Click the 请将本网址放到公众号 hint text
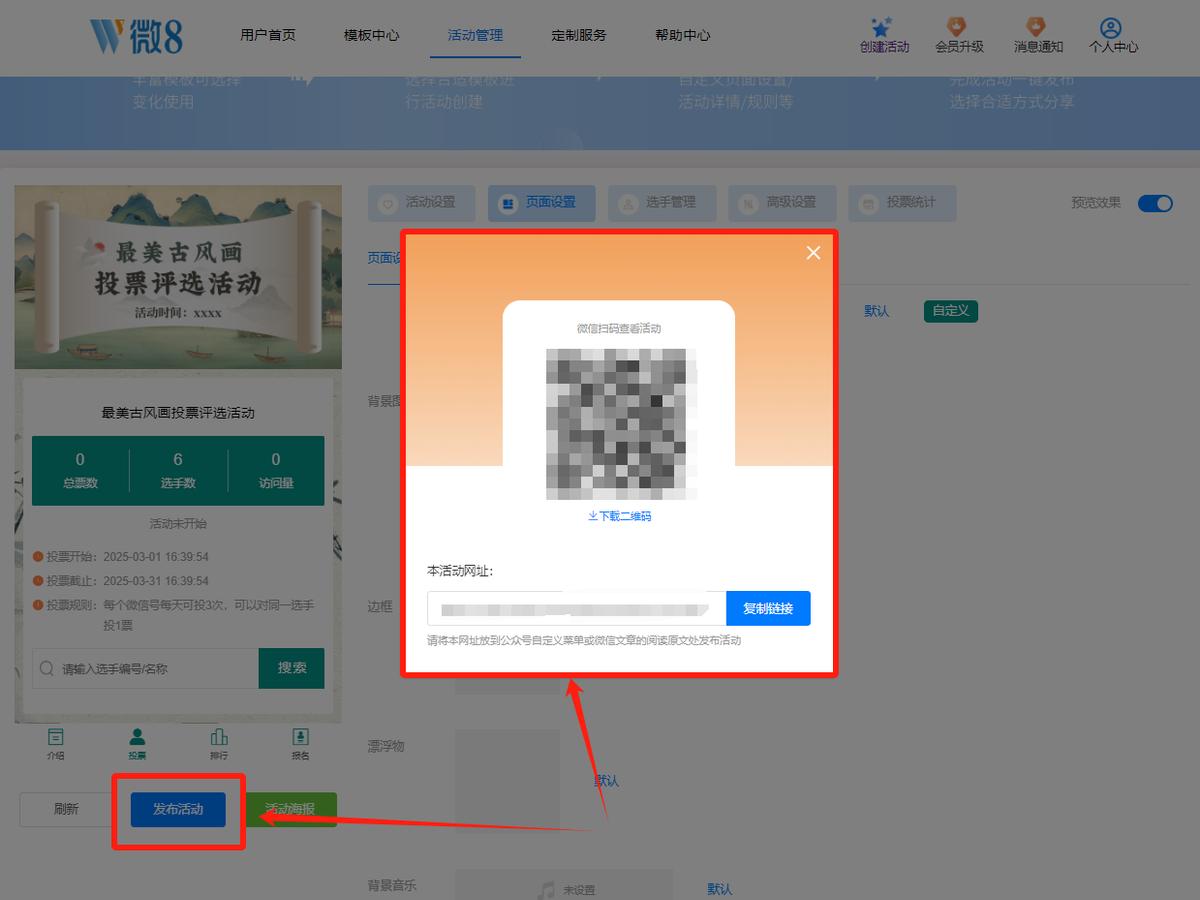The height and width of the screenshot is (900, 1200). (584, 640)
